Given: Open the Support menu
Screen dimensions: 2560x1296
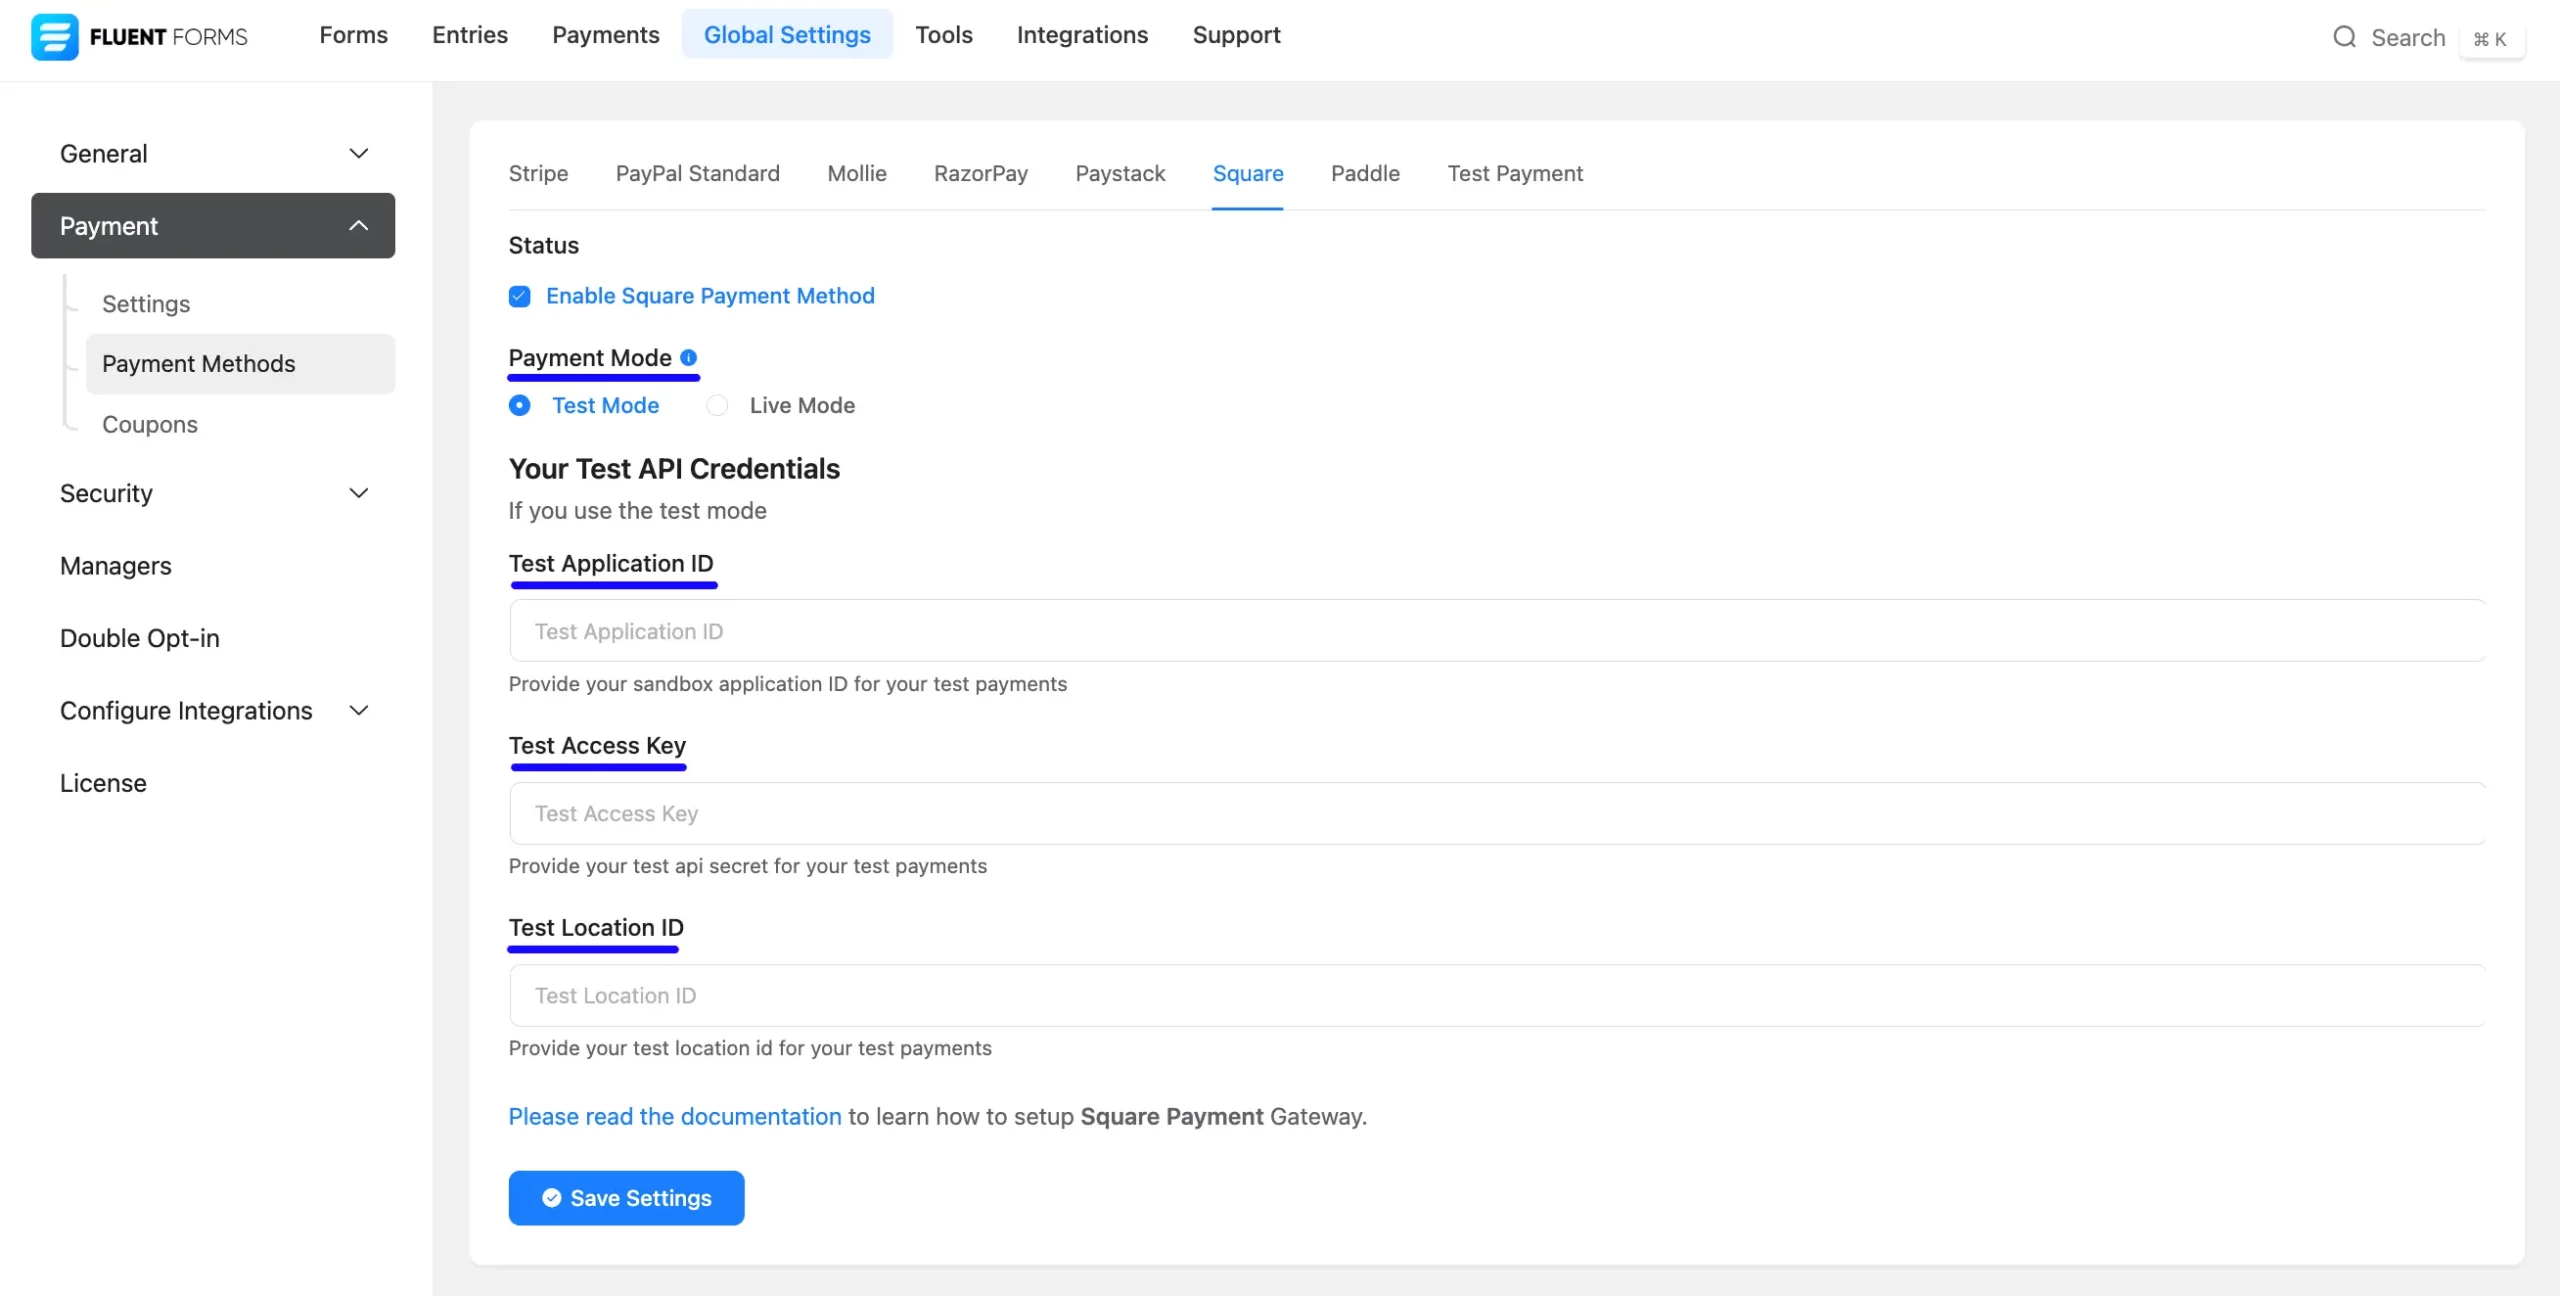Looking at the screenshot, I should [x=1236, y=35].
